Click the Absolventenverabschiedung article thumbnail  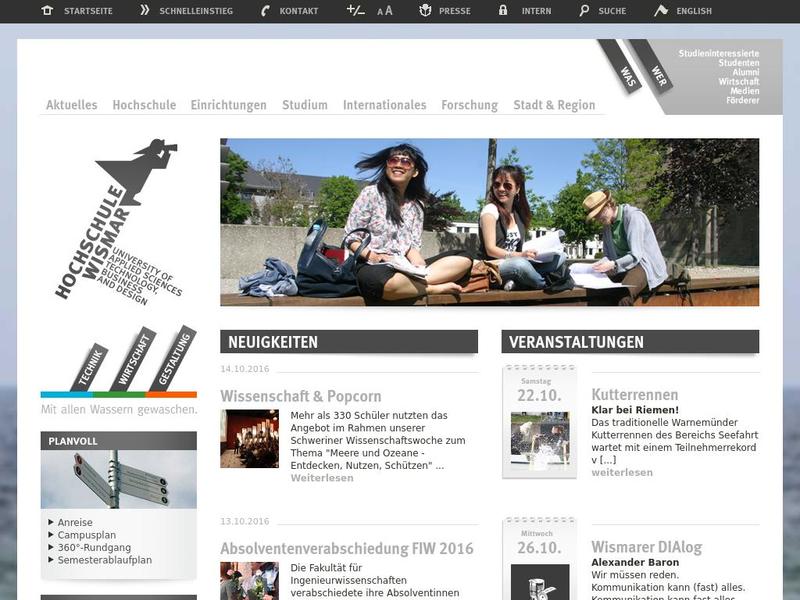pyautogui.click(x=249, y=581)
